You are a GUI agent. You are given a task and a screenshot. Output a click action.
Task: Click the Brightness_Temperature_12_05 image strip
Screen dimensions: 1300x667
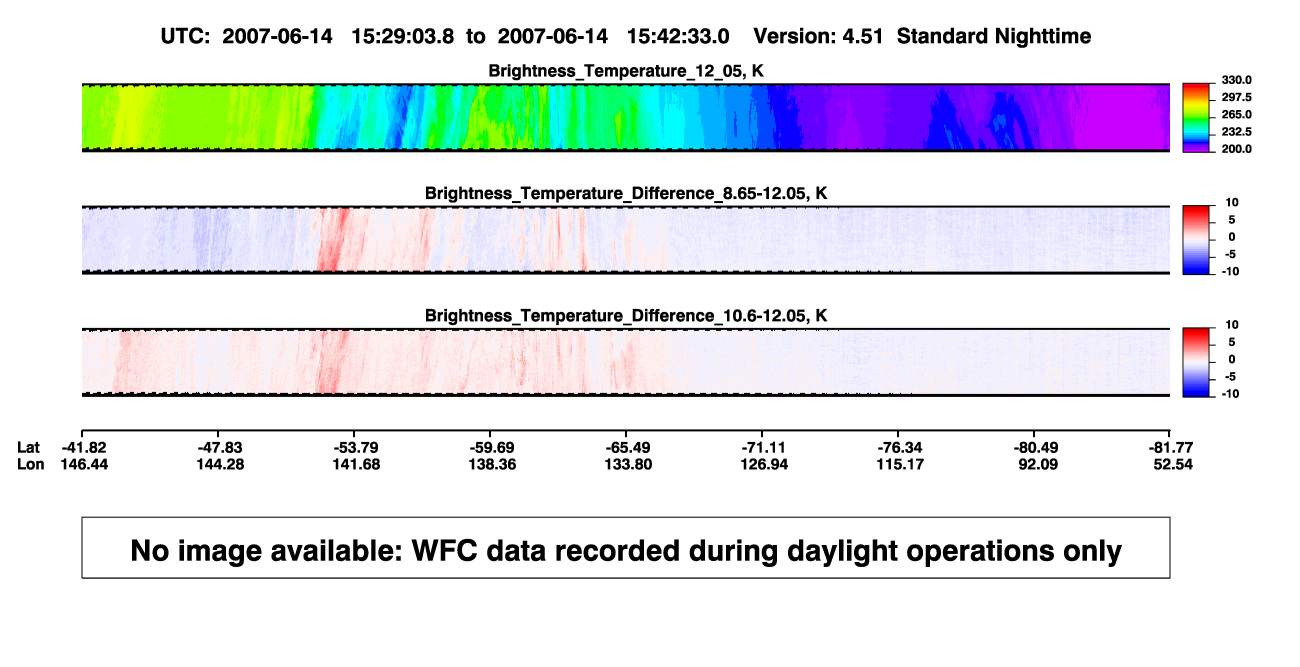[x=626, y=117]
